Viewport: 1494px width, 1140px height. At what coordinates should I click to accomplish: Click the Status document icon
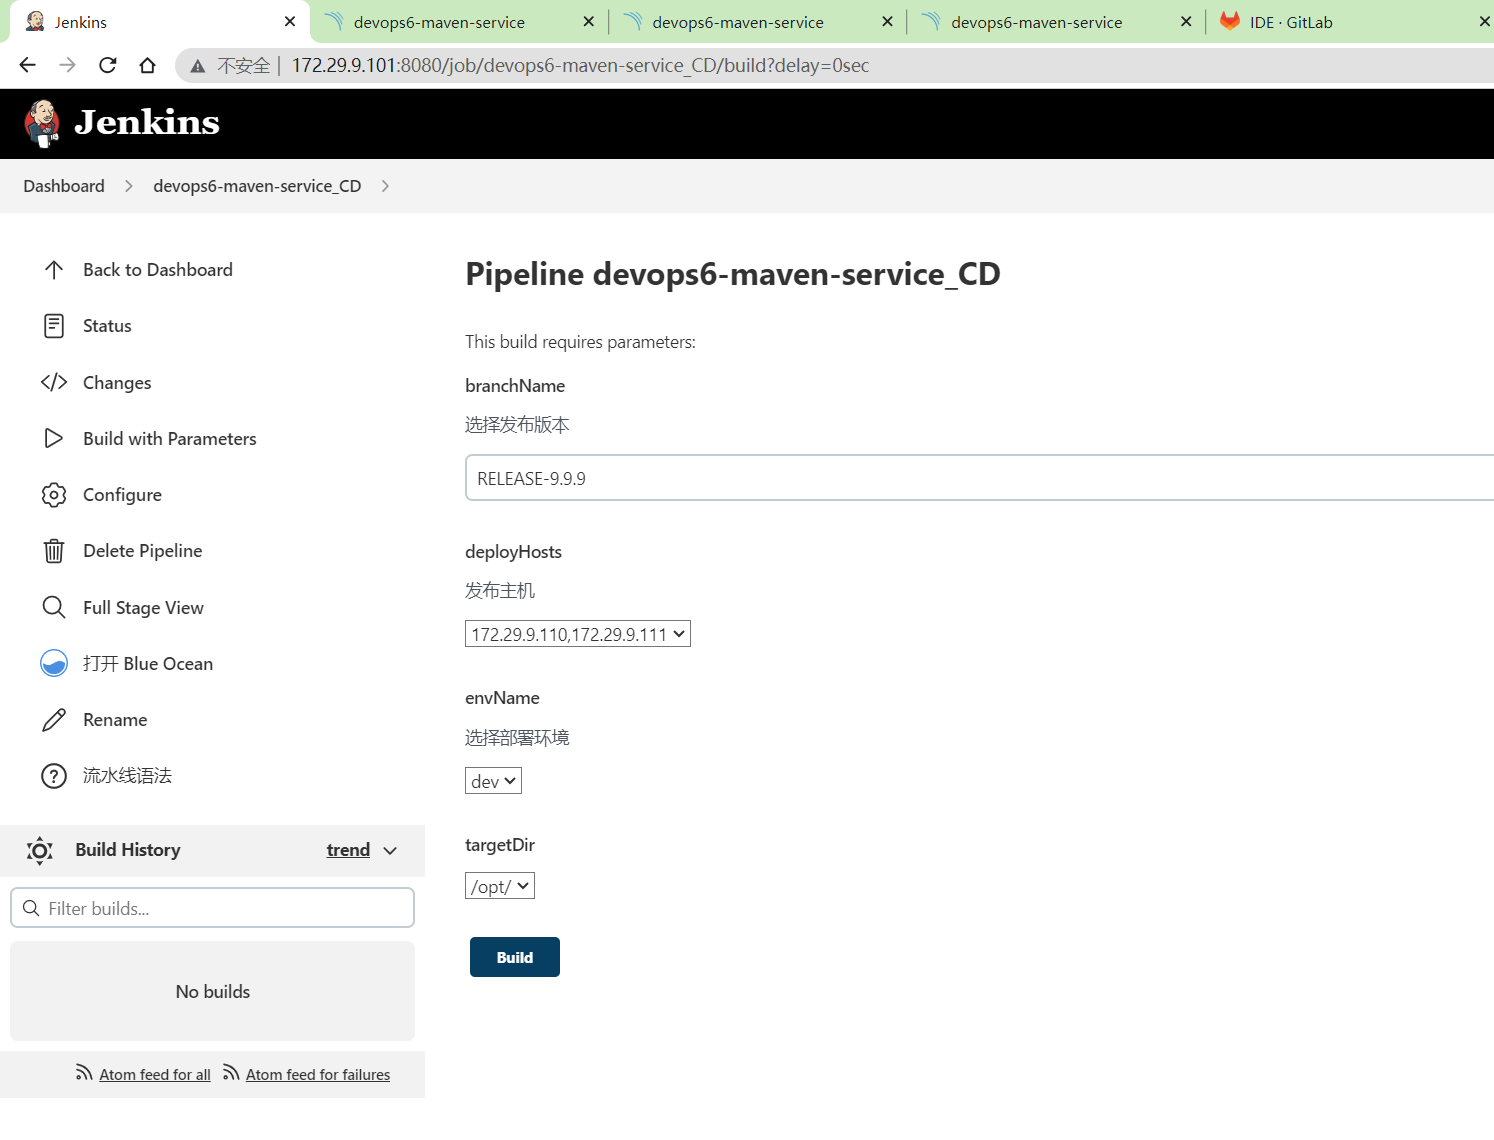(54, 326)
